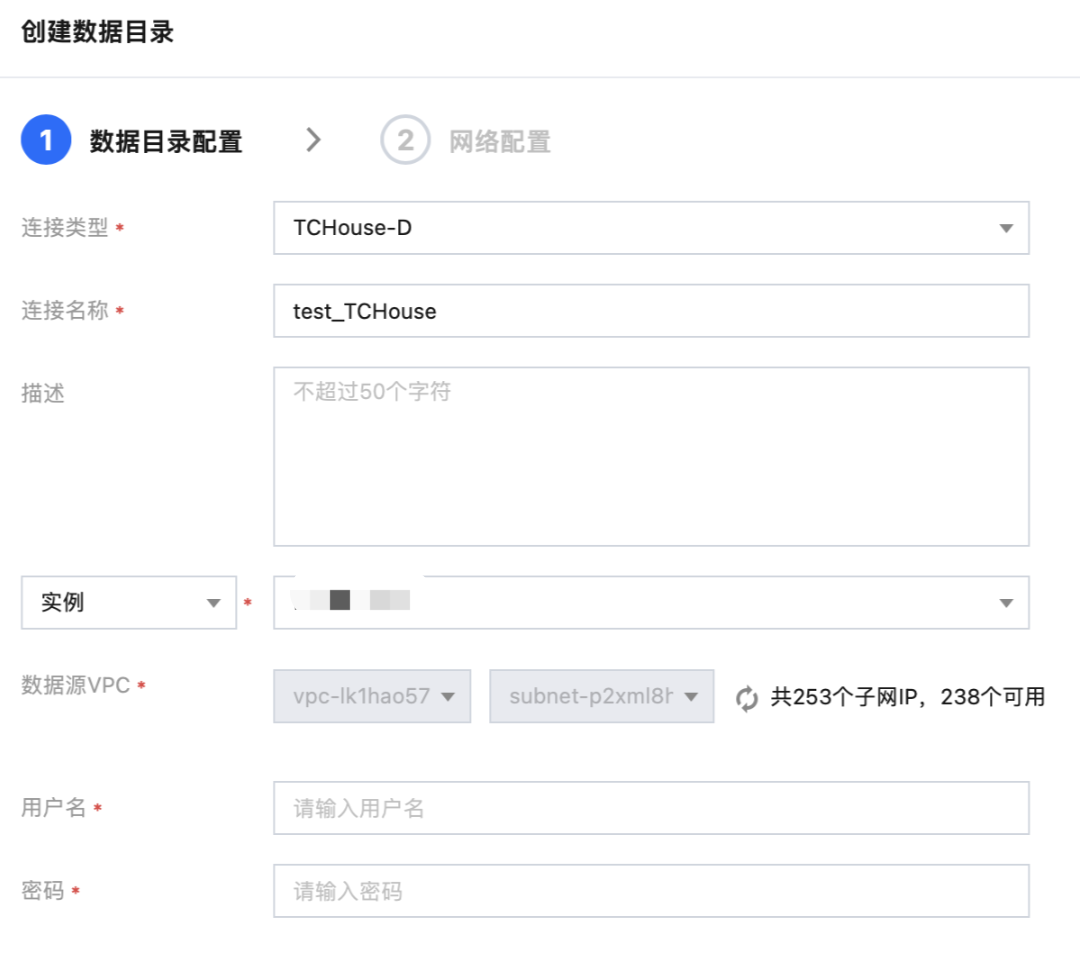The image size is (1080, 974).
Task: Open the 实例 type selector dropdown
Action: point(129,603)
